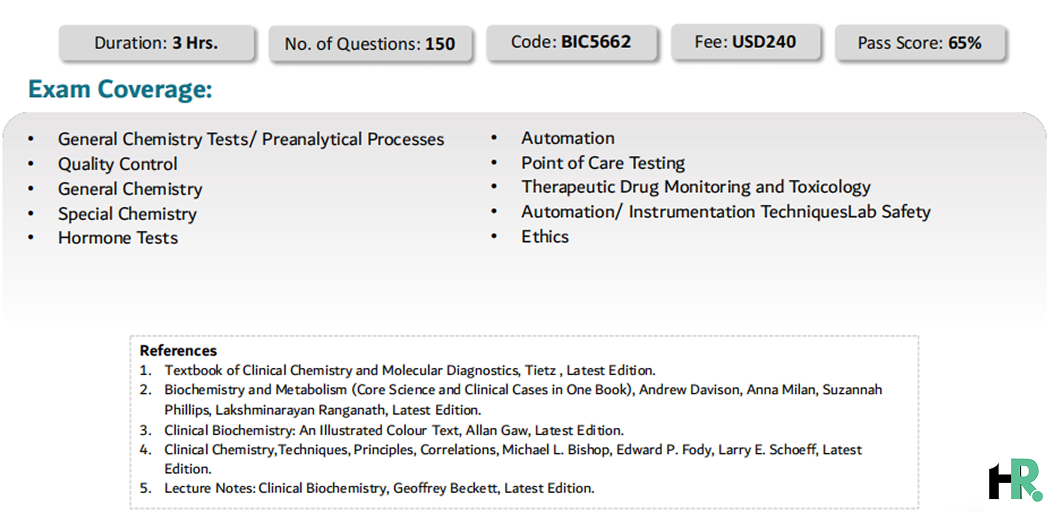1049x512 pixels.
Task: Click the HR logo icon
Action: coord(1016,480)
